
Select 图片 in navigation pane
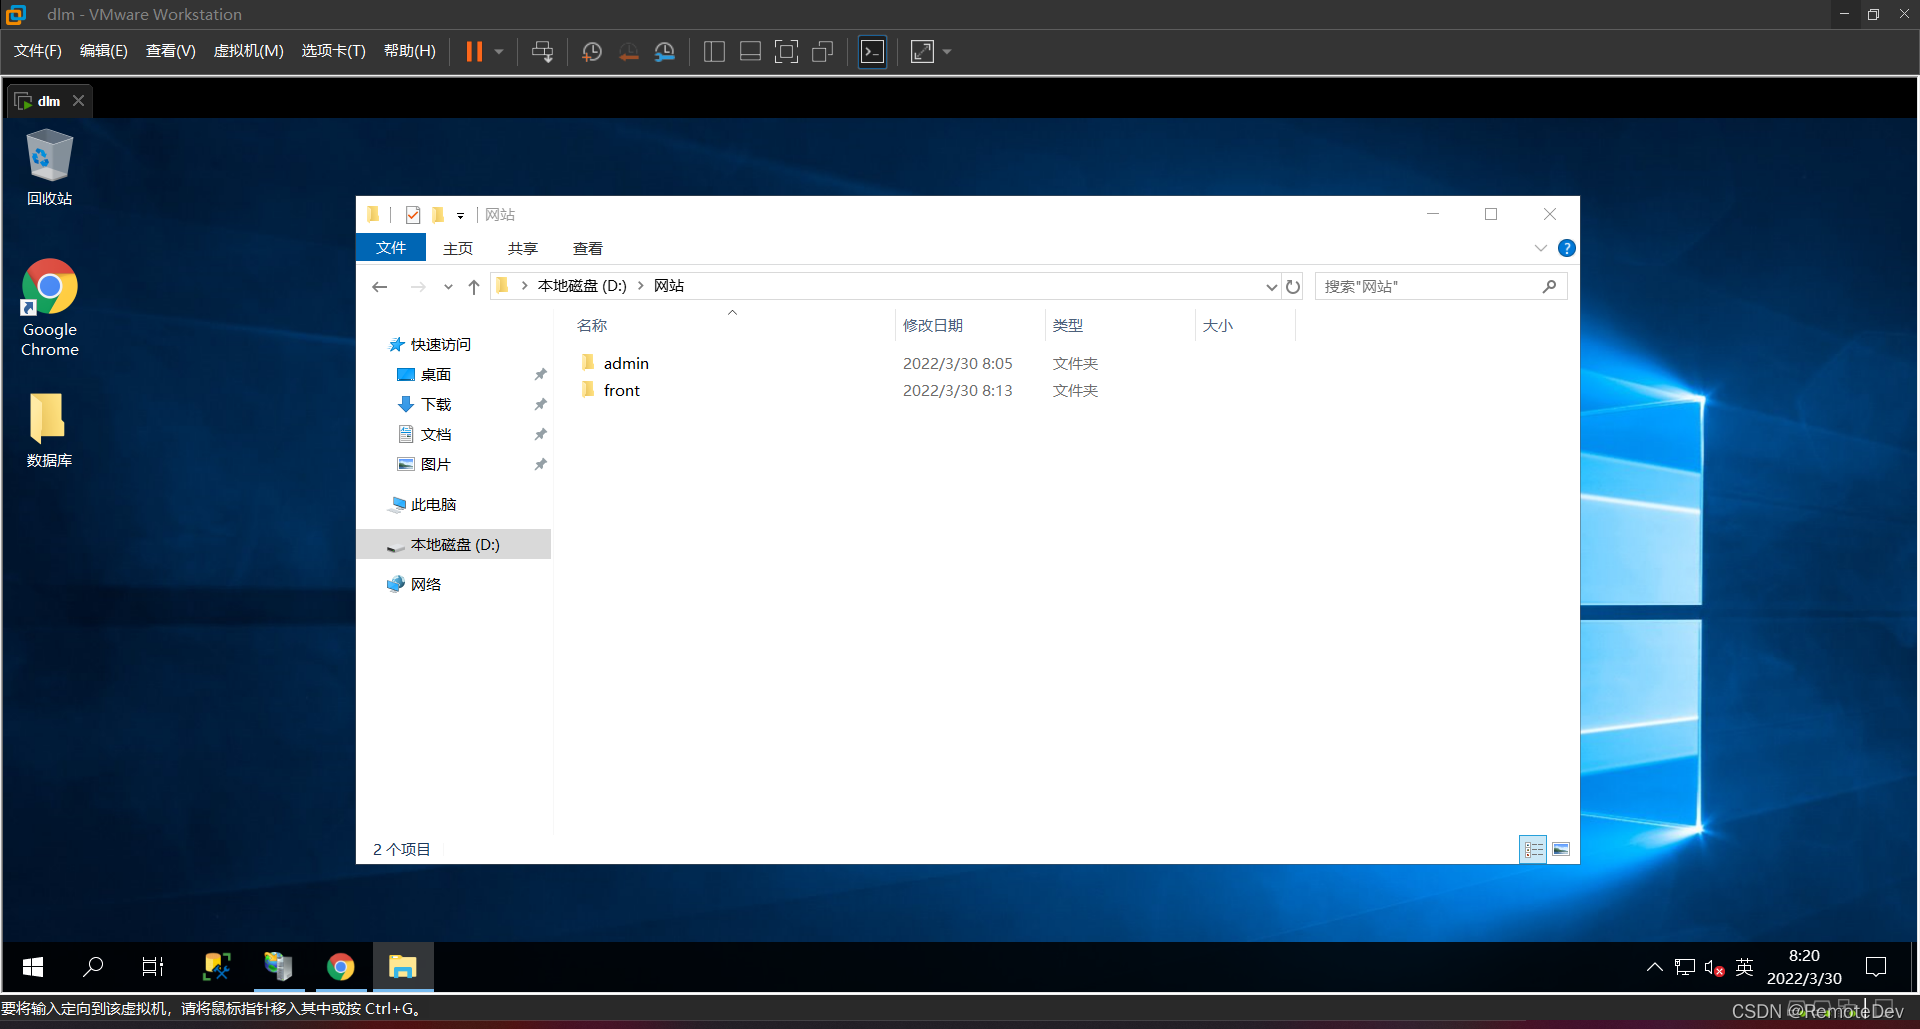(x=435, y=464)
